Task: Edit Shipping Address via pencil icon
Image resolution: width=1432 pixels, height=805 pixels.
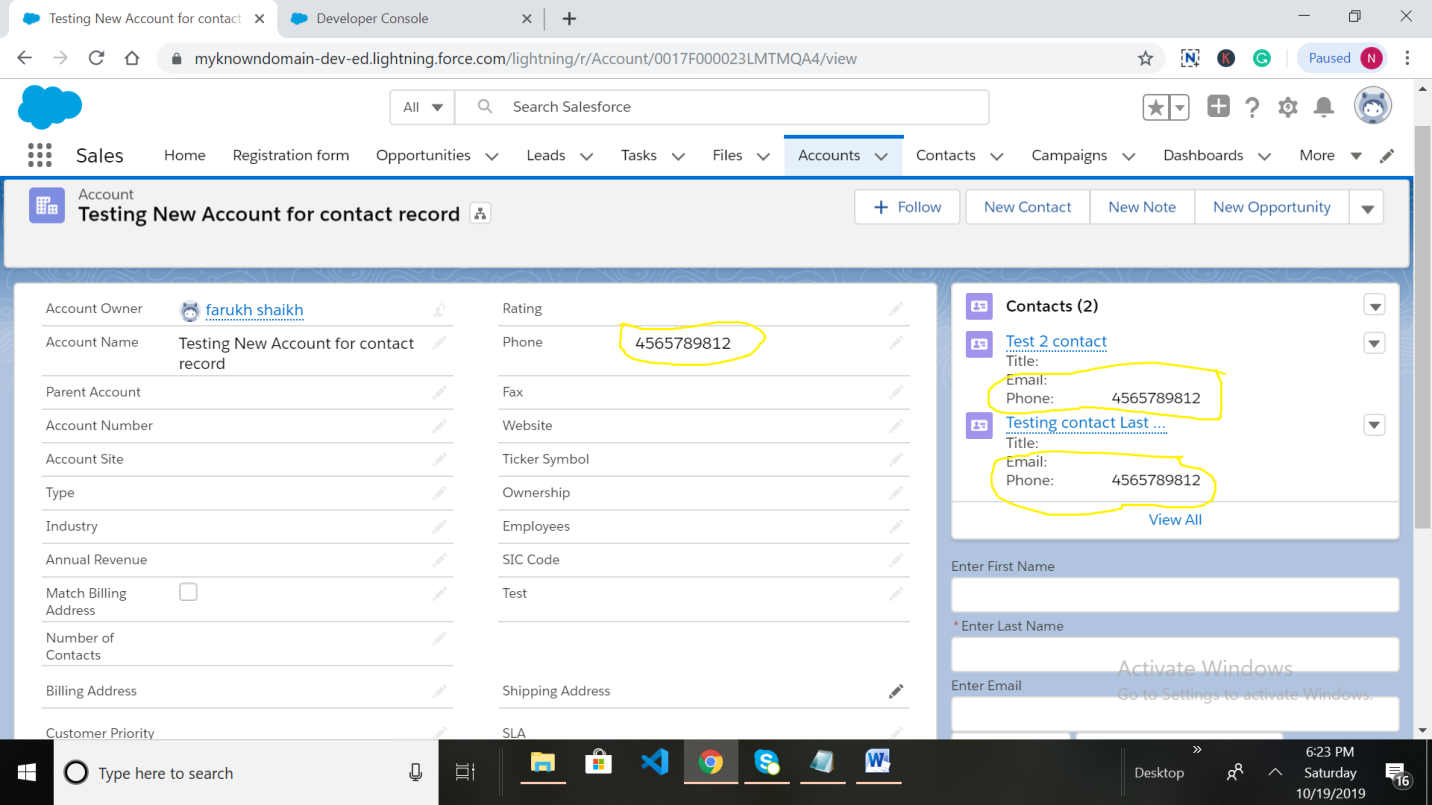Action: (896, 690)
